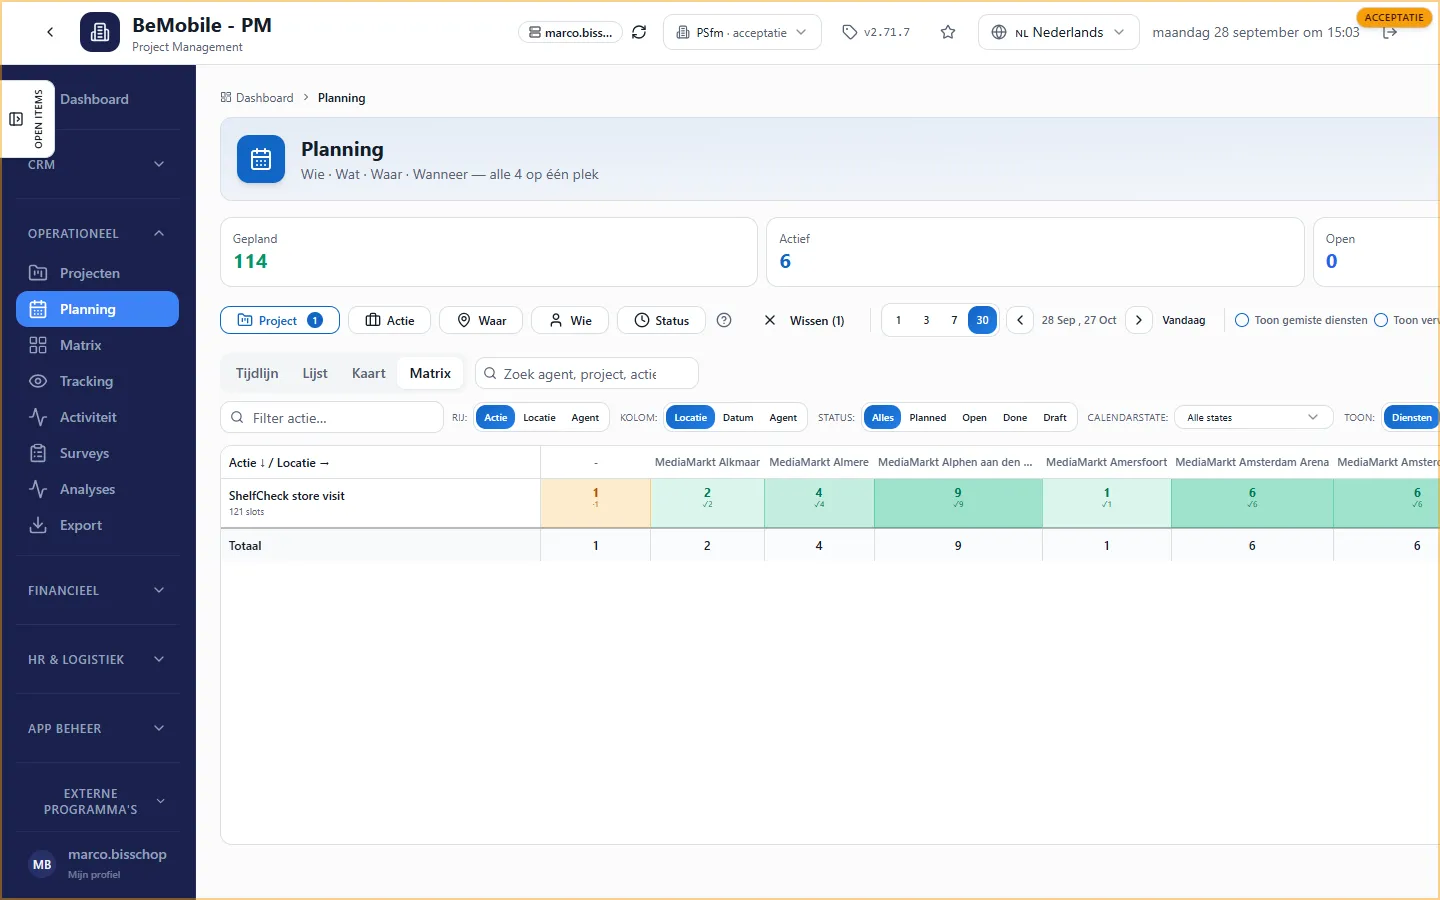Switch to the Tijdlijn view tab
The width and height of the screenshot is (1440, 900).
tap(257, 373)
